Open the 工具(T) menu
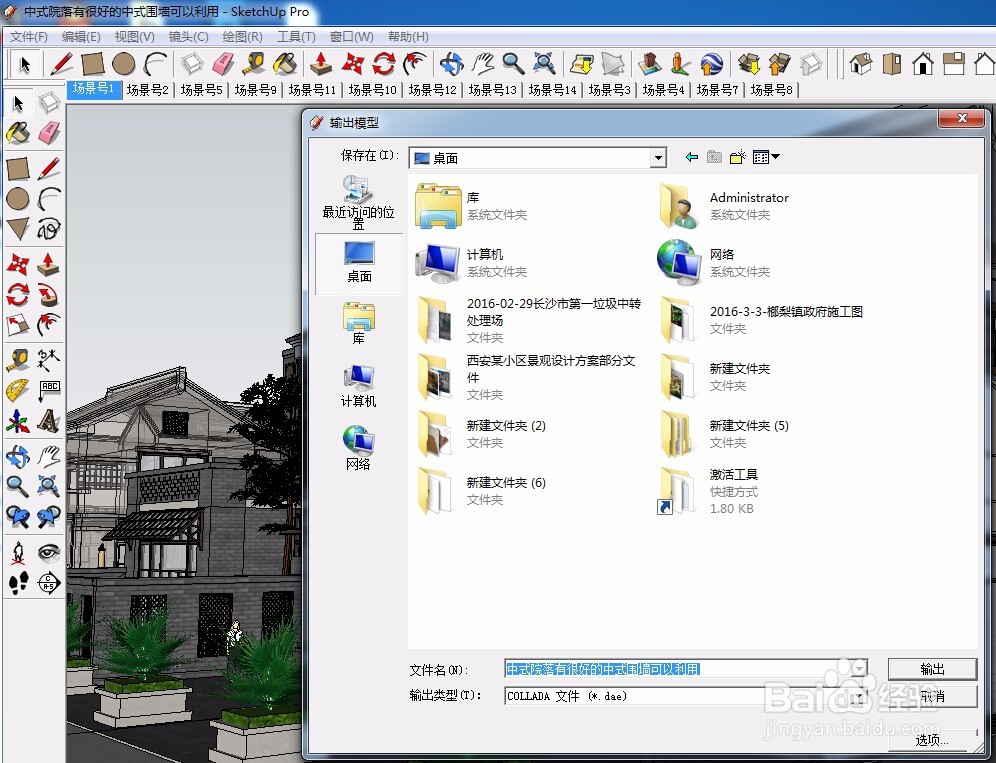Image resolution: width=996 pixels, height=763 pixels. click(x=296, y=36)
